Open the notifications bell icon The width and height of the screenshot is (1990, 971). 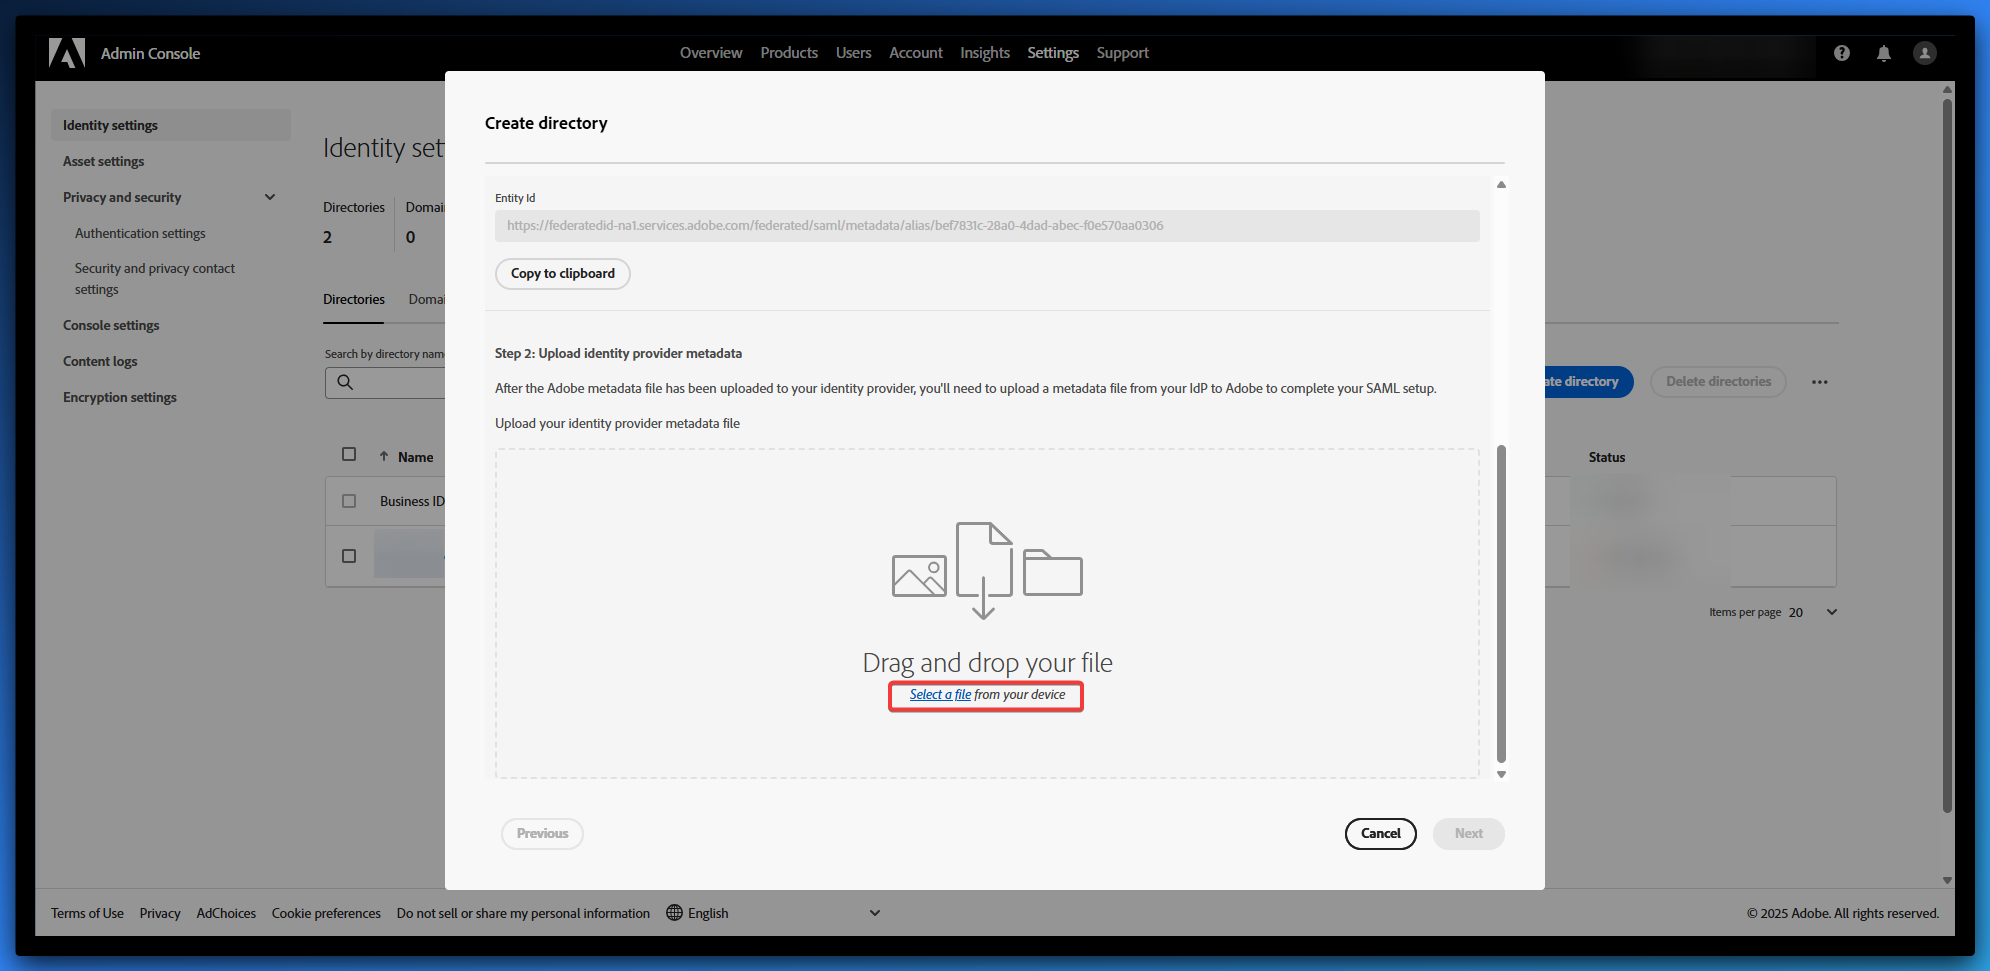1883,53
